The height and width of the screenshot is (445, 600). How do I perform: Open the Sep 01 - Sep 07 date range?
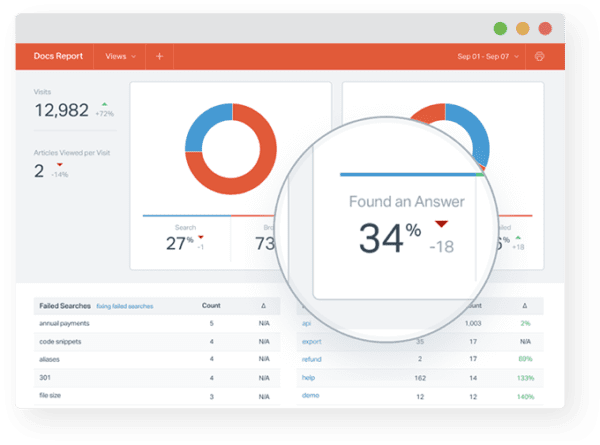tap(488, 56)
